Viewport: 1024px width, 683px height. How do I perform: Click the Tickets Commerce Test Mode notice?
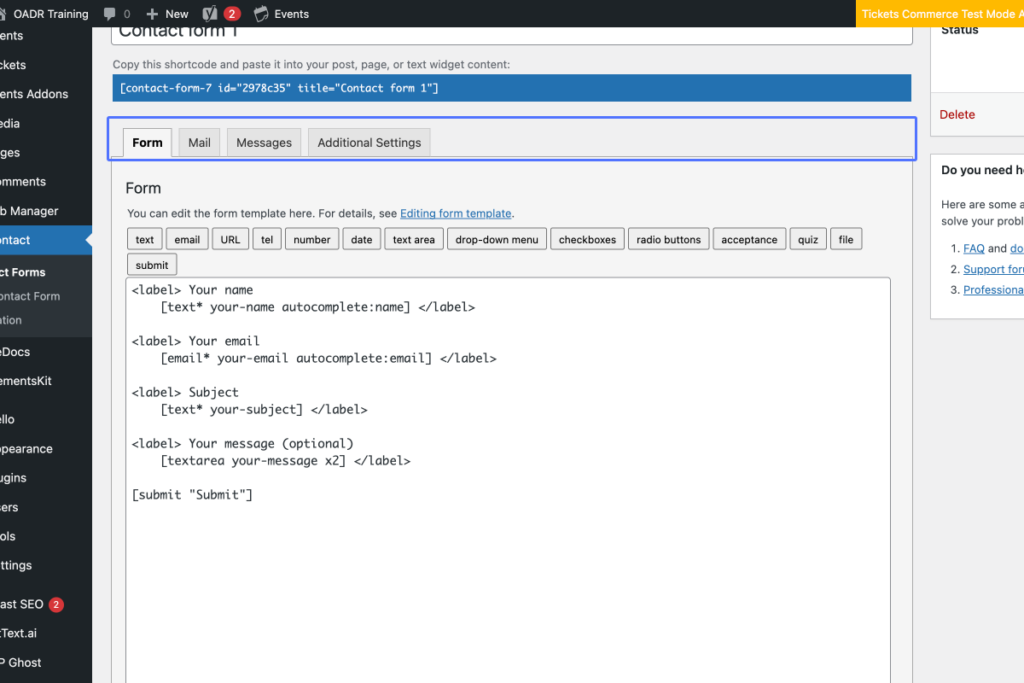pos(940,14)
